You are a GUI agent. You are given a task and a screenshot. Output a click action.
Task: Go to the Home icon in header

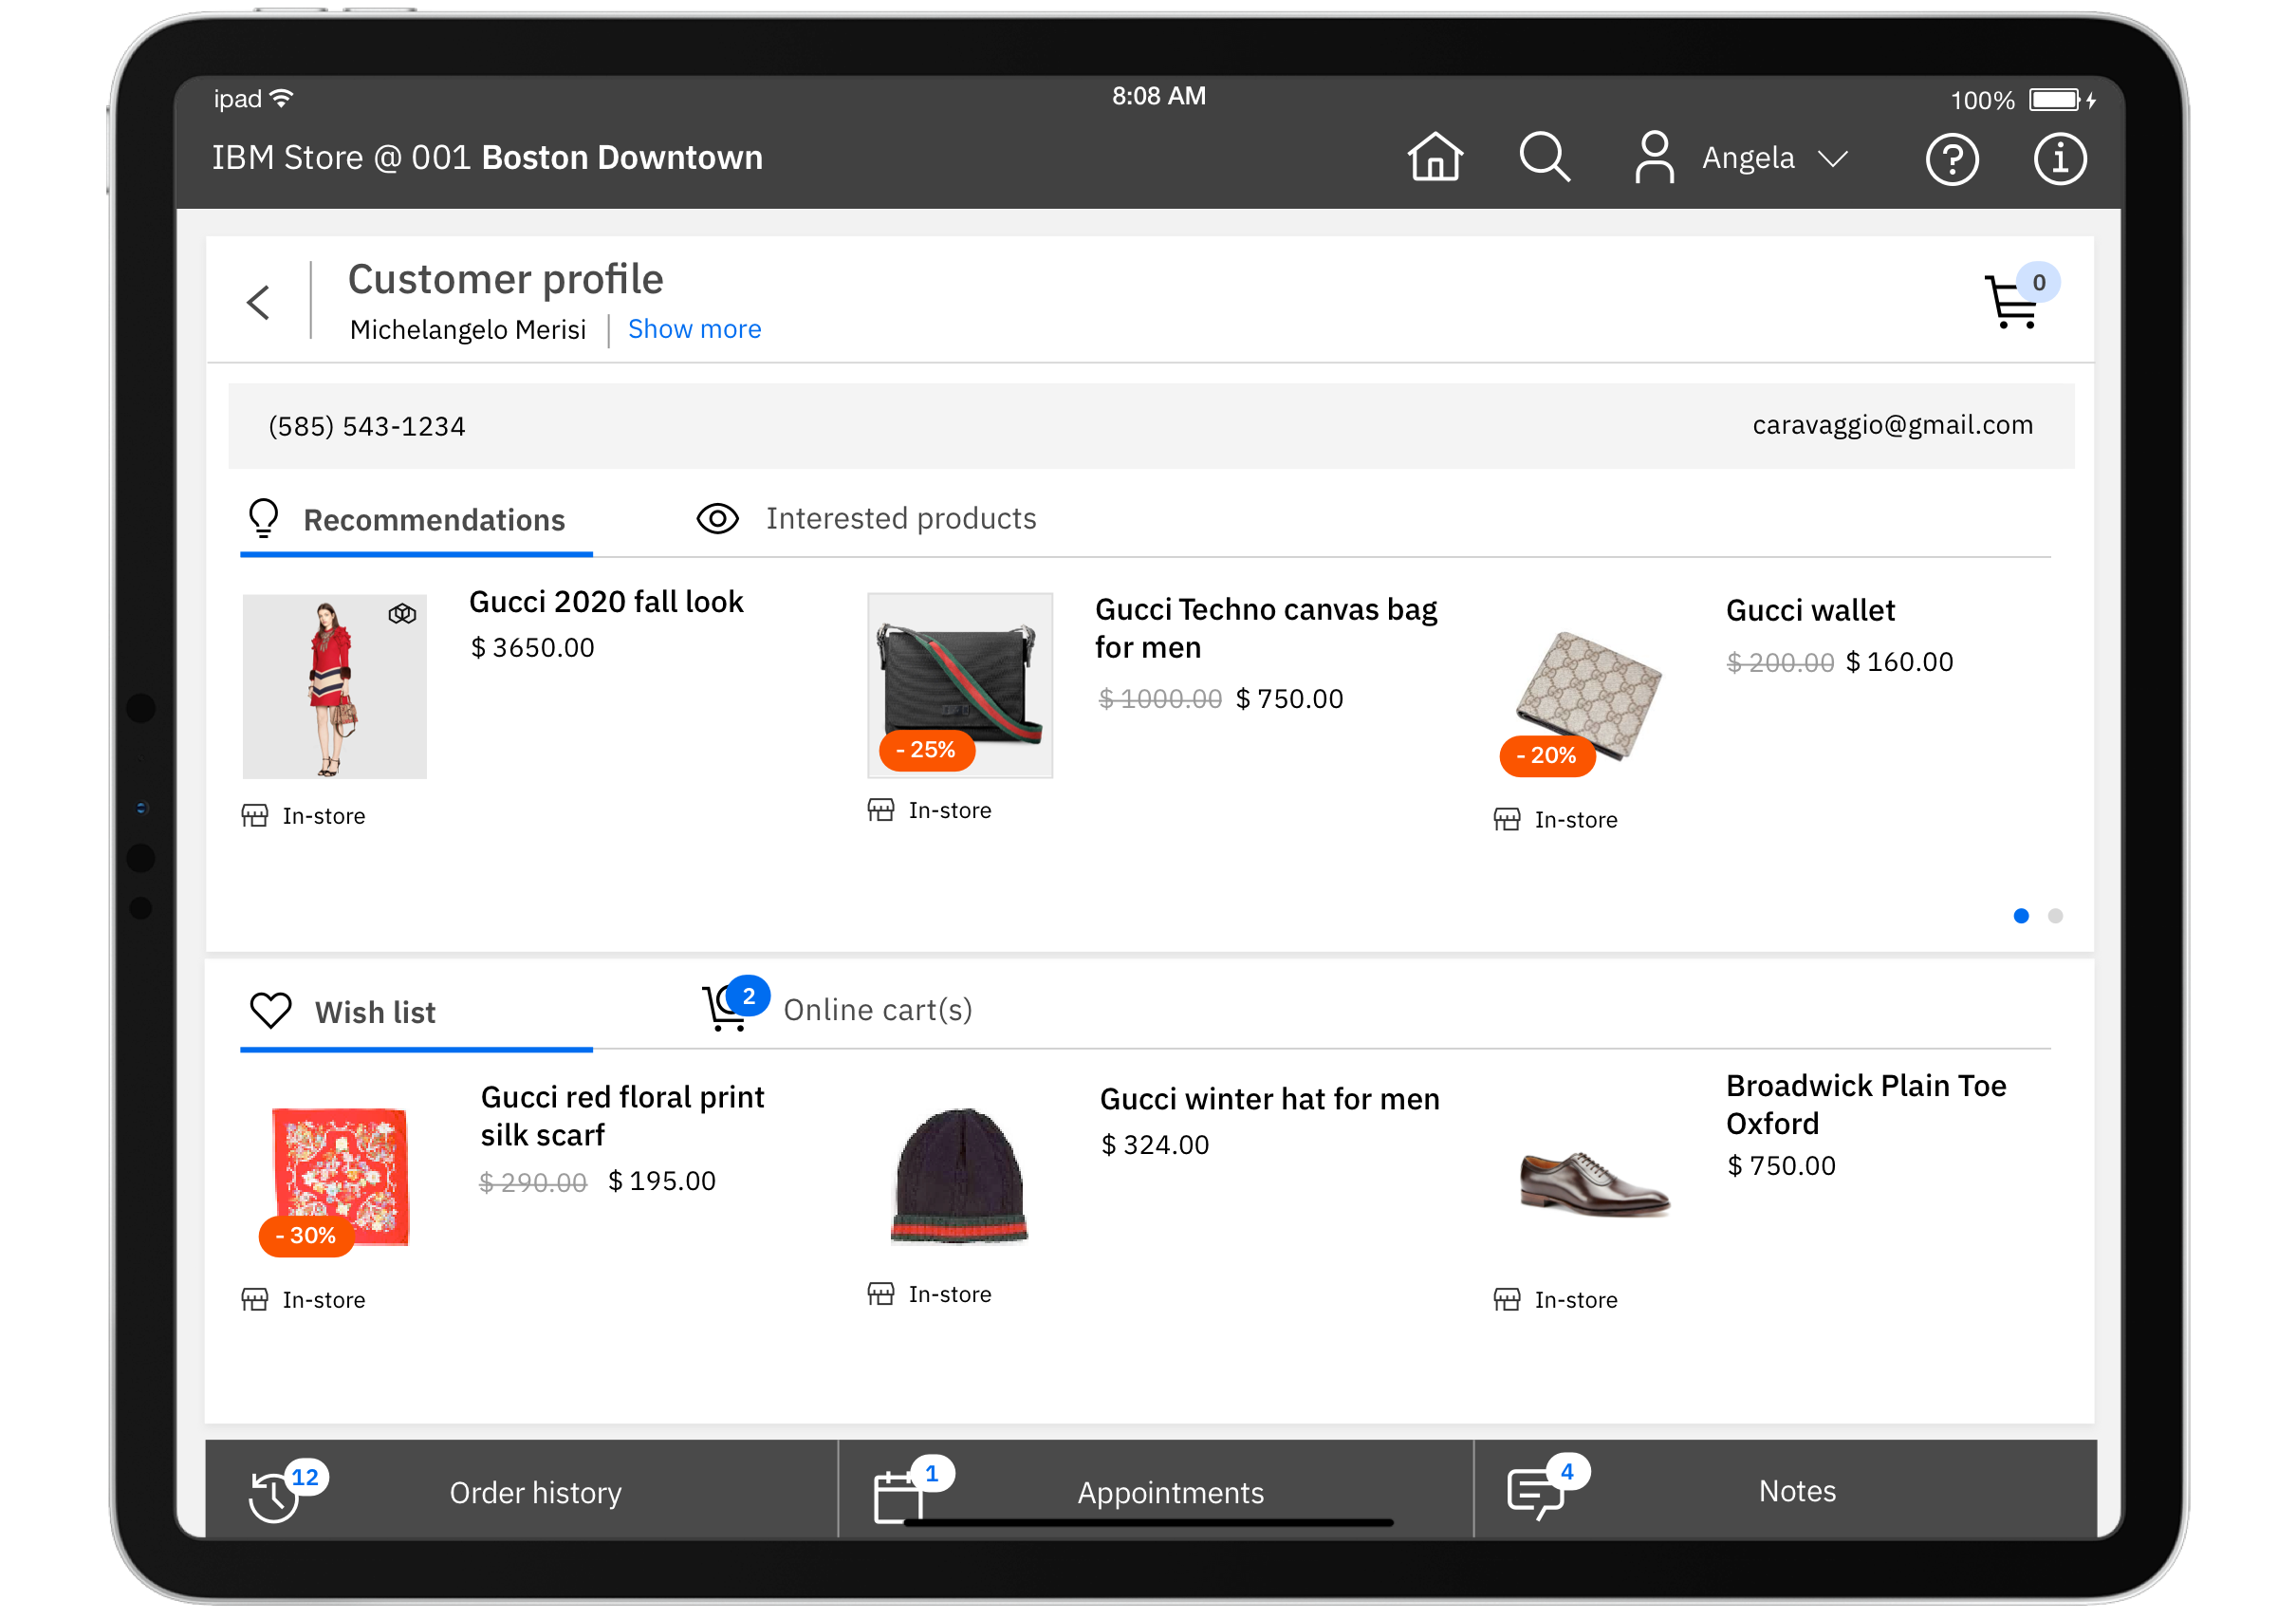click(x=1434, y=158)
